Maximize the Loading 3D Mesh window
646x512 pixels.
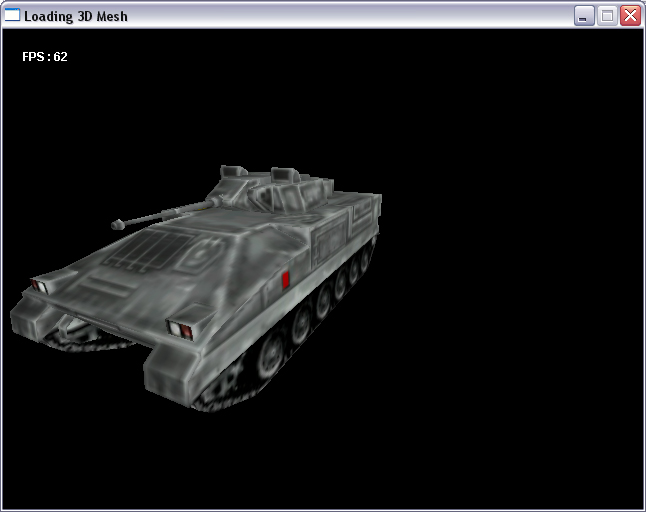pos(607,16)
